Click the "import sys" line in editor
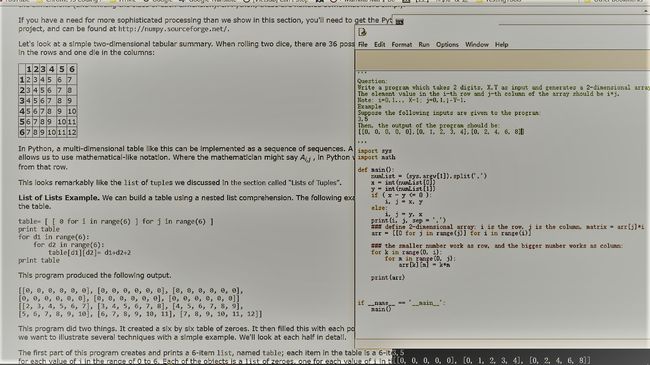Screen dimensions: 650x365 (x=375, y=151)
